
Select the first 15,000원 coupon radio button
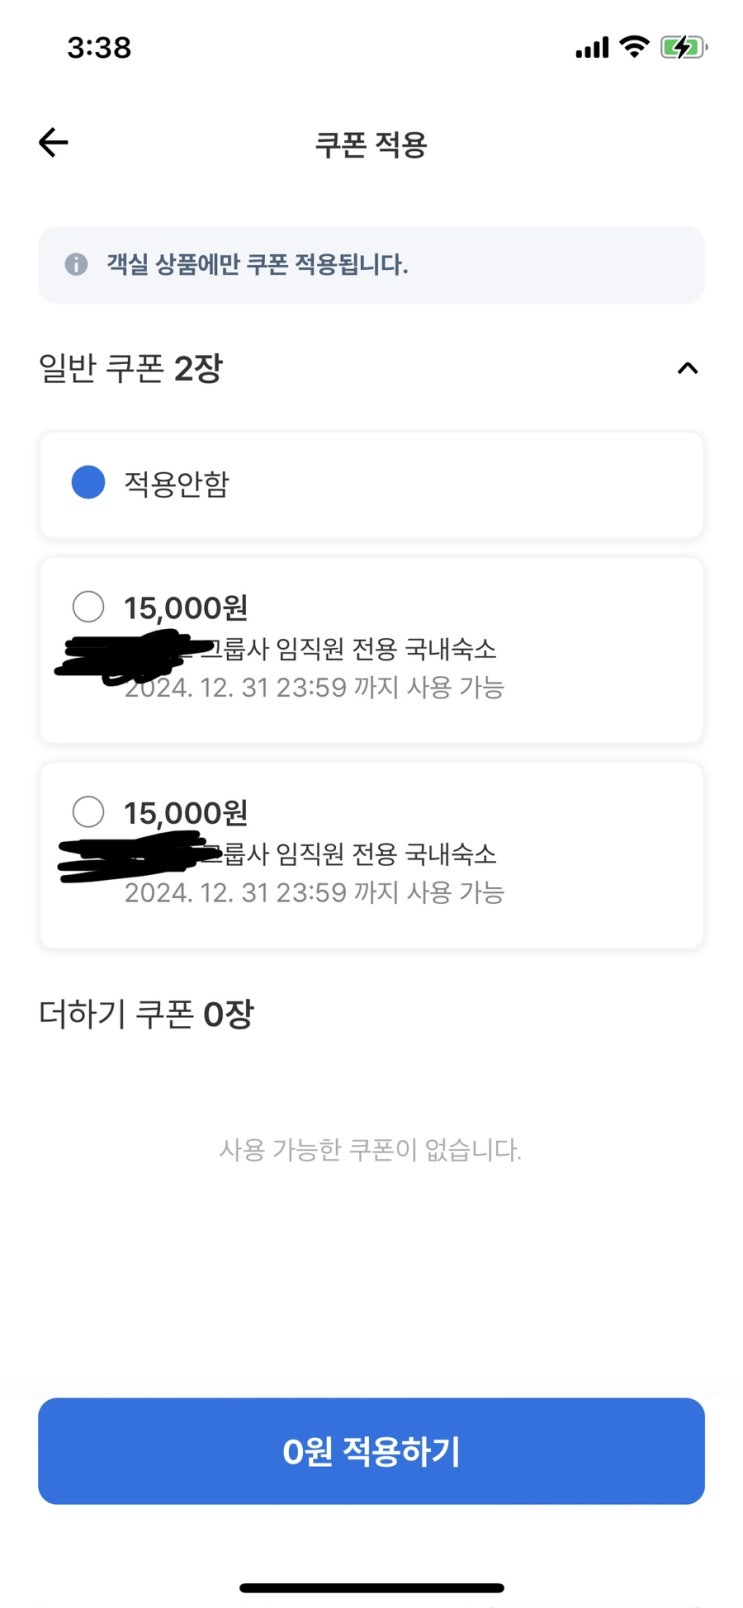(x=88, y=606)
